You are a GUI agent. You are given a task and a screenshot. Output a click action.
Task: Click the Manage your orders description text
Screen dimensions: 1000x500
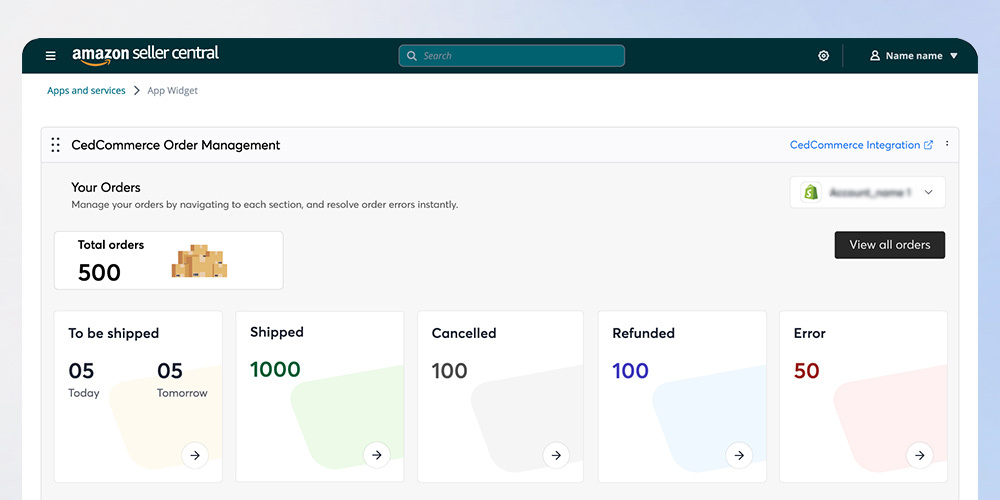pyautogui.click(x=265, y=205)
